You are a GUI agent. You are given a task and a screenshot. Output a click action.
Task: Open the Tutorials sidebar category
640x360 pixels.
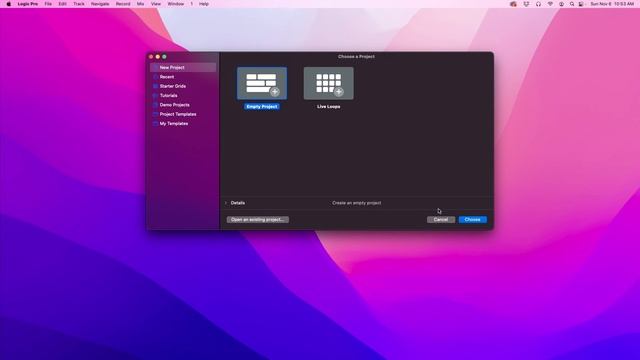[183, 96]
